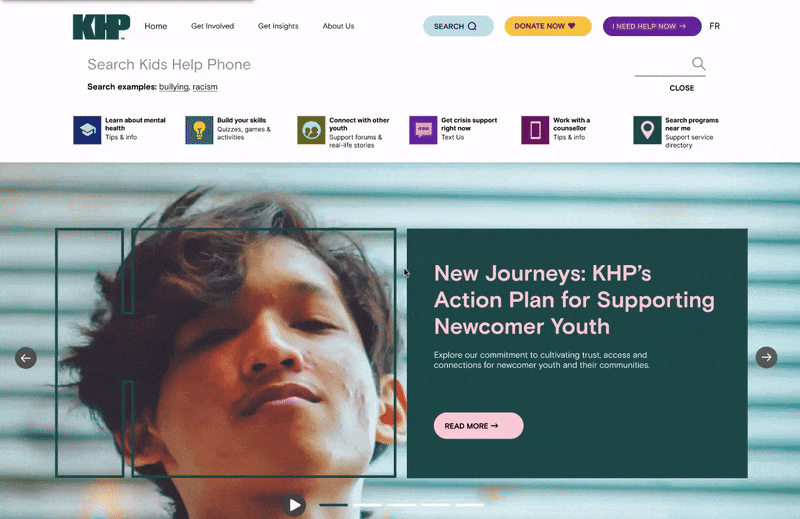Open the Get Involved menu
This screenshot has width=800, height=519.
(212, 26)
